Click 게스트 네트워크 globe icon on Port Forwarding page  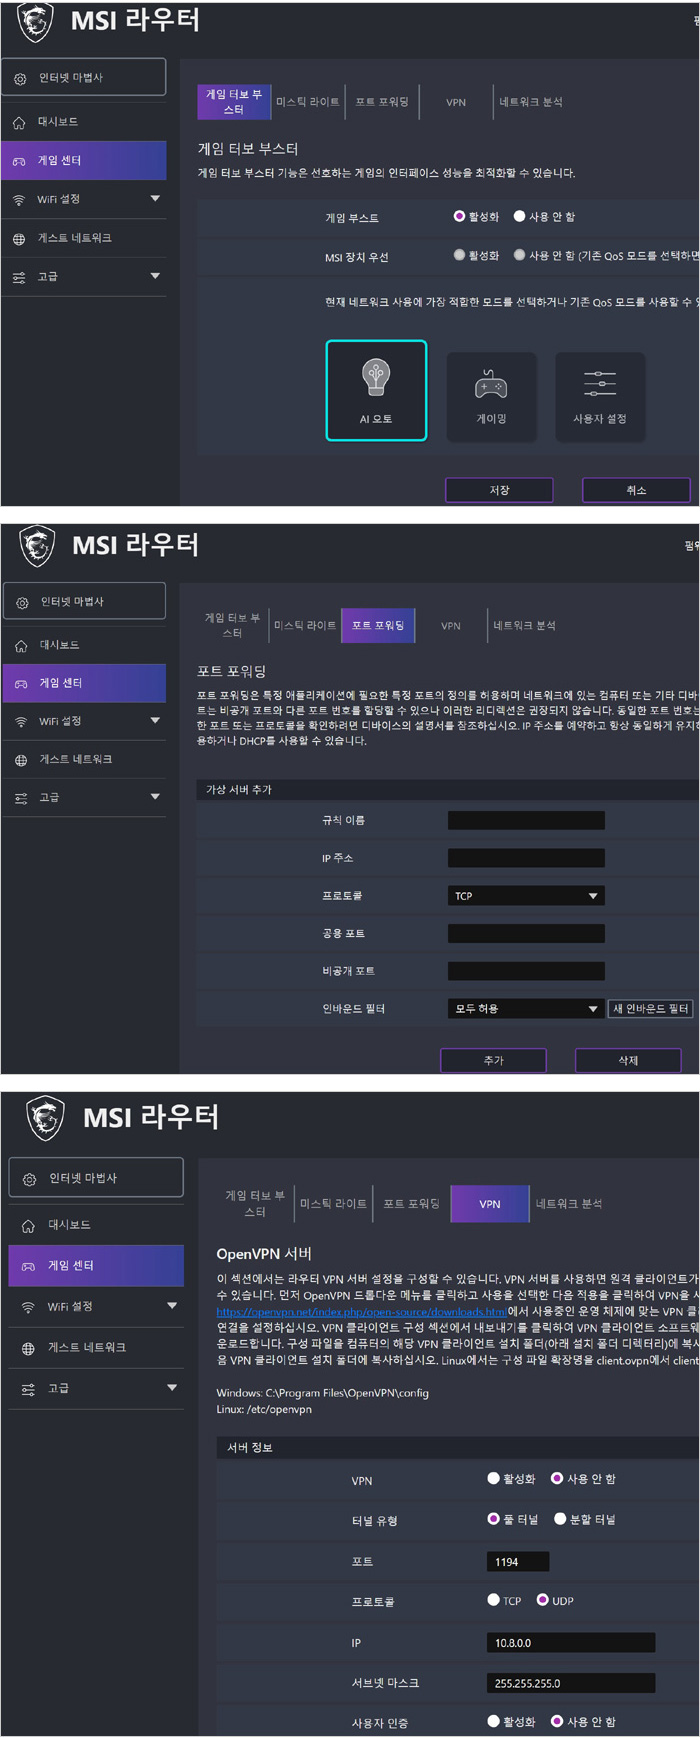coord(21,760)
